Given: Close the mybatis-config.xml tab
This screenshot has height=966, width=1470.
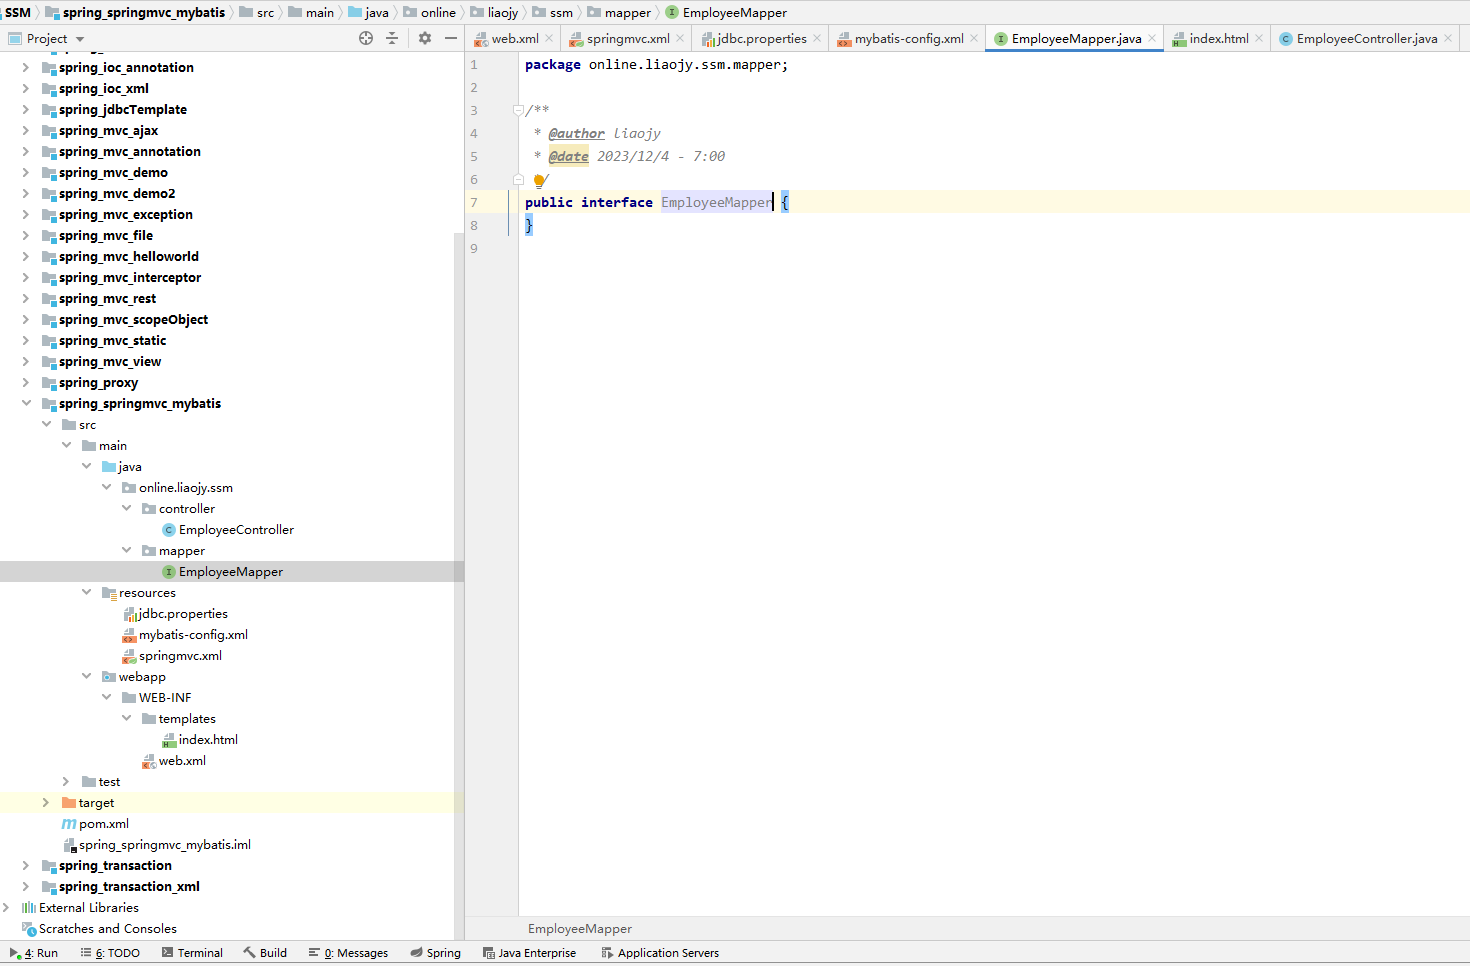Looking at the screenshot, I should (x=974, y=38).
